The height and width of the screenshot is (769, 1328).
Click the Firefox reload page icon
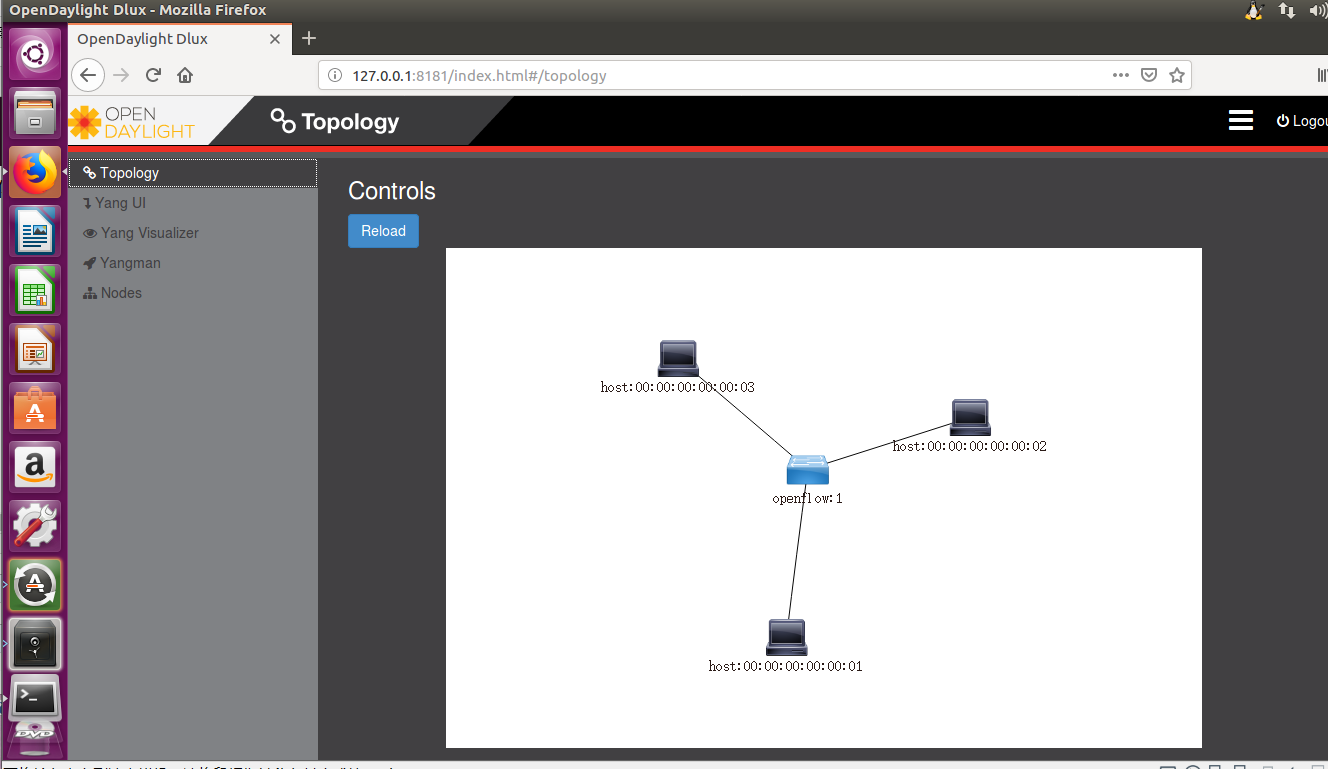coord(153,75)
